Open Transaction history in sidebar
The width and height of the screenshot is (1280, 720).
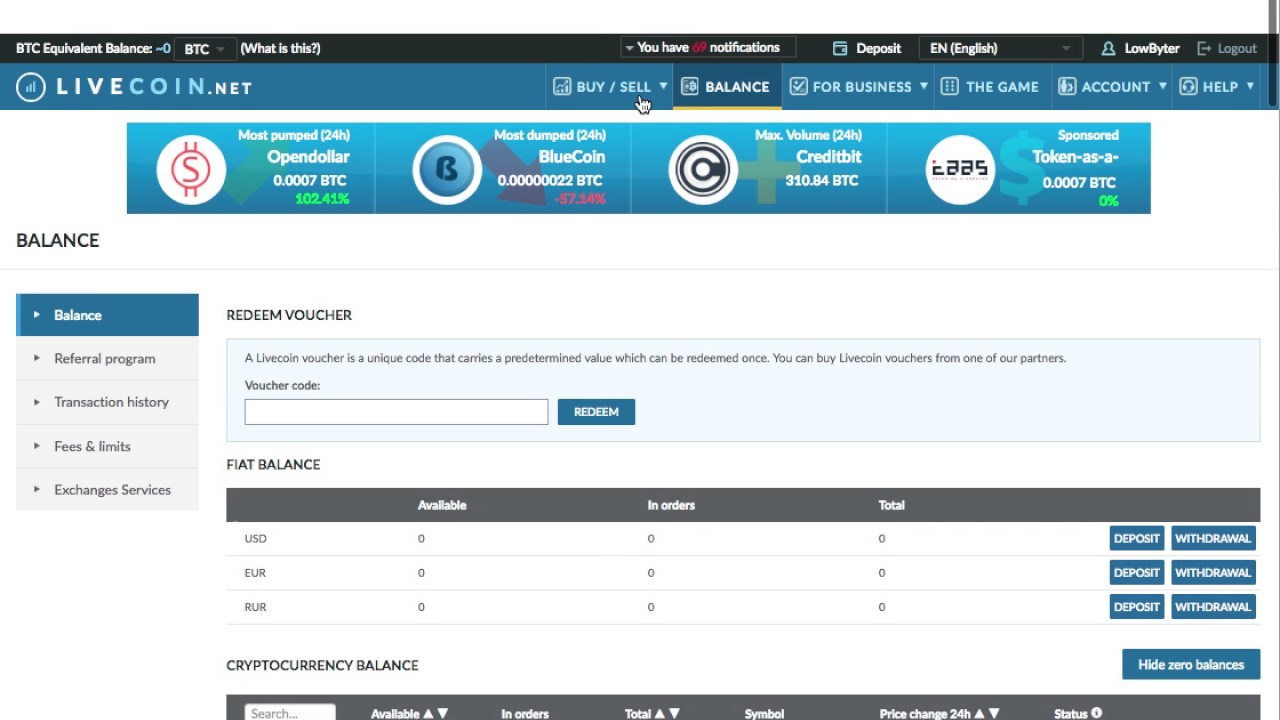click(107, 402)
